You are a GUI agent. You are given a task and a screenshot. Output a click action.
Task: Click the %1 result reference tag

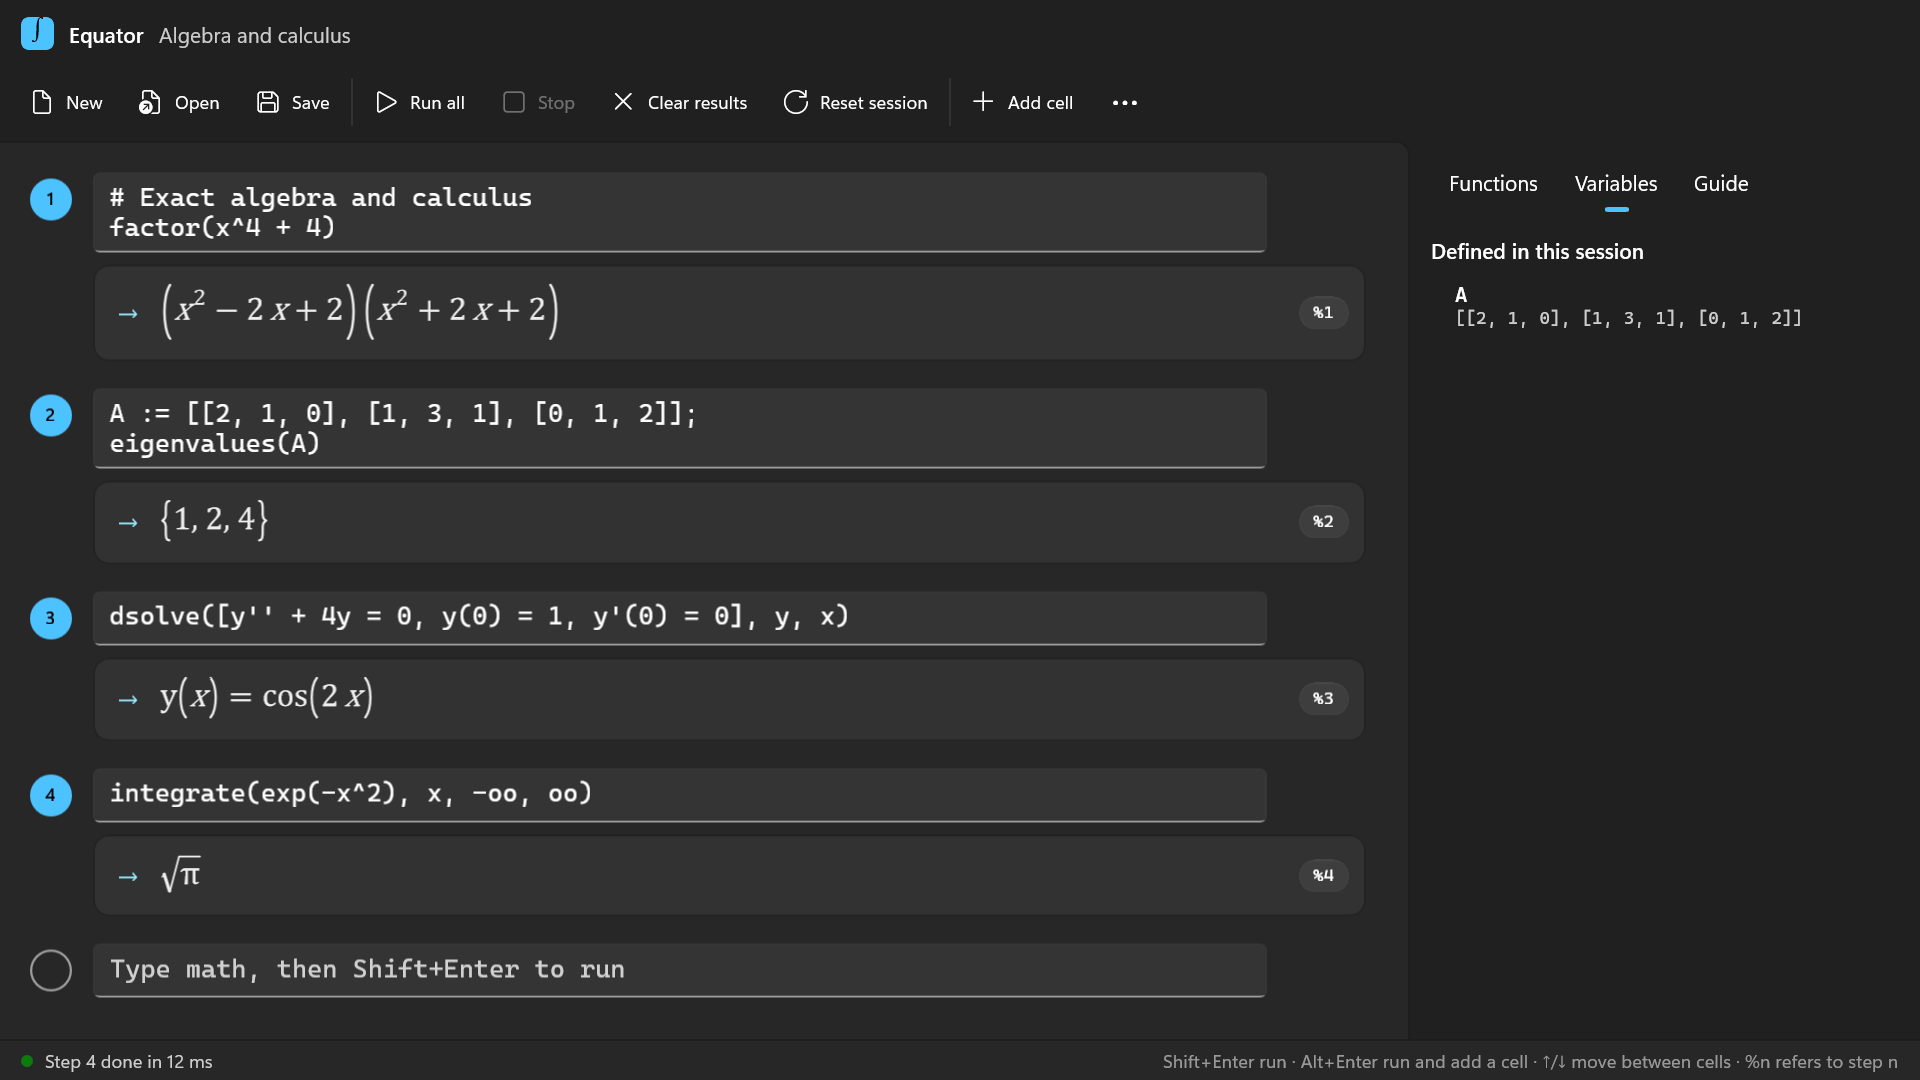point(1323,313)
